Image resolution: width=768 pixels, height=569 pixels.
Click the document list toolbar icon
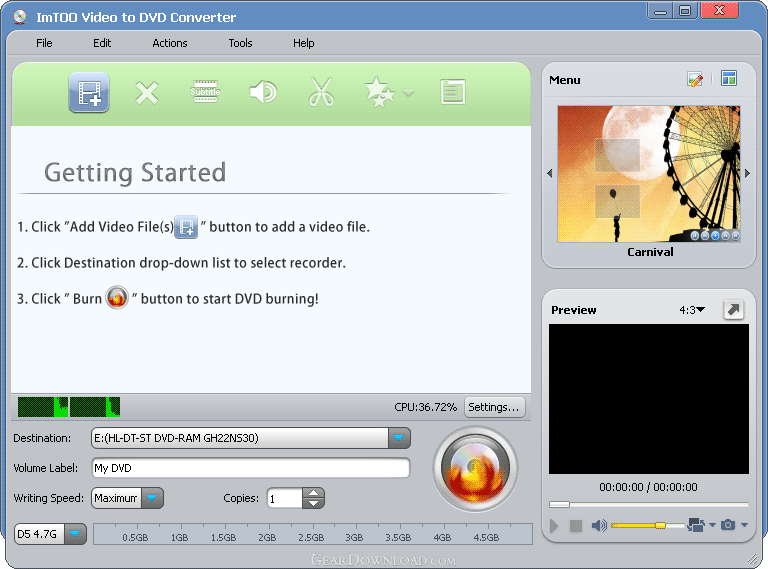pyautogui.click(x=453, y=92)
